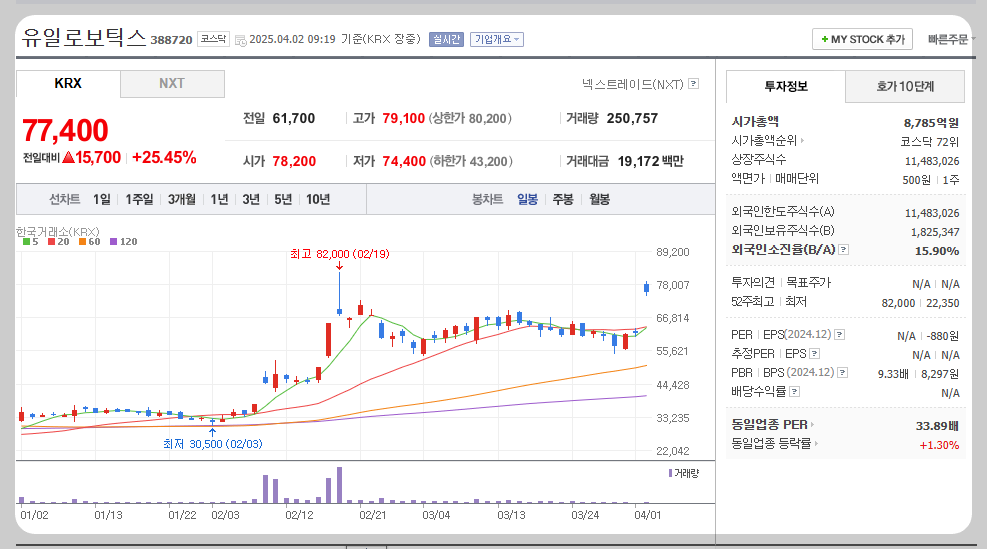
Task: Click the stock code 388720
Action: [x=171, y=40]
